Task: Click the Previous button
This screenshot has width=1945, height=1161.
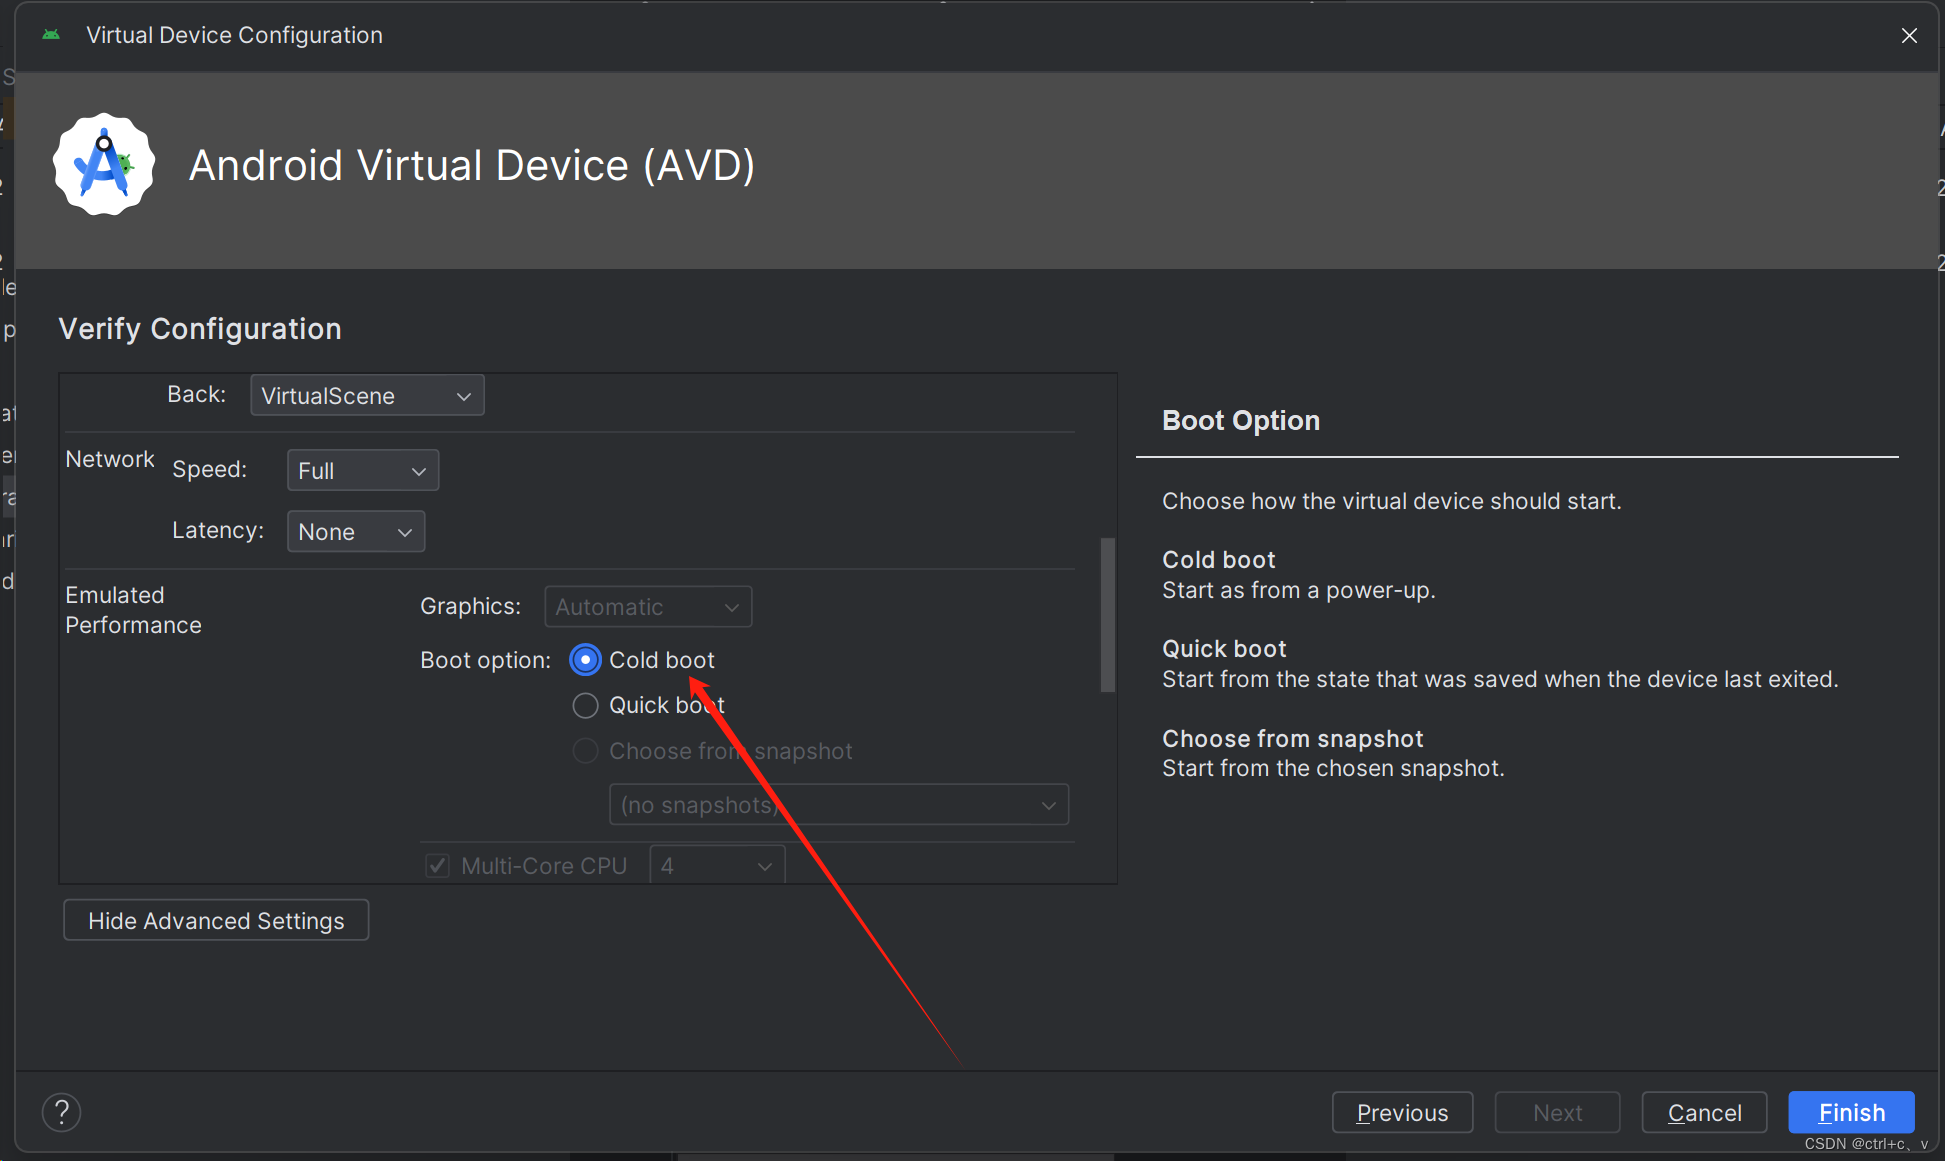Action: point(1402,1112)
